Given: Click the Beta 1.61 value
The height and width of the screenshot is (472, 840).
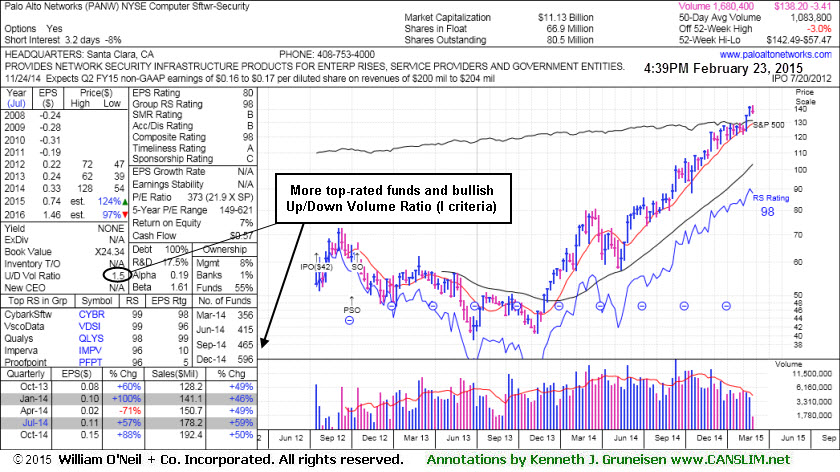Looking at the screenshot, I should coord(179,288).
